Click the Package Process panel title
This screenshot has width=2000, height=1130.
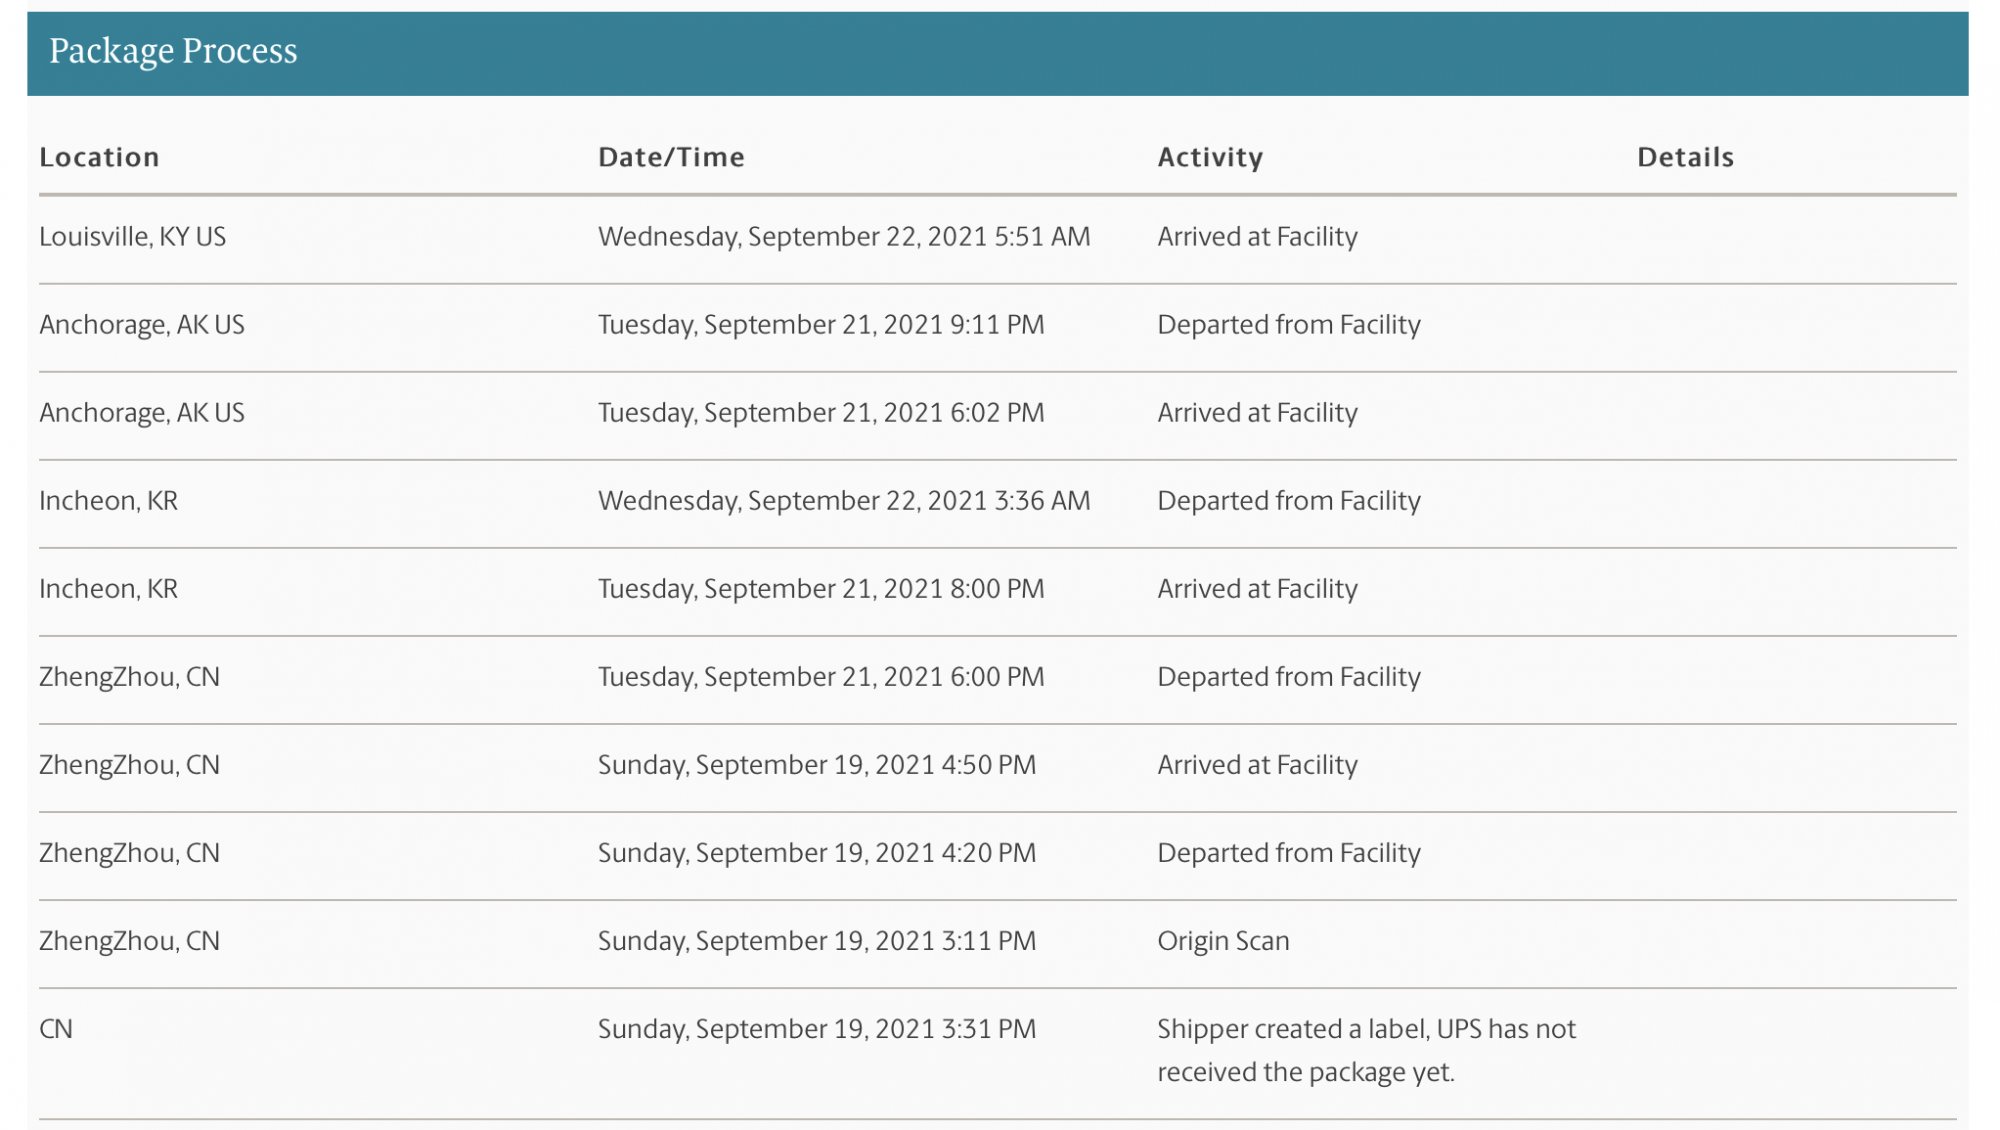click(173, 51)
